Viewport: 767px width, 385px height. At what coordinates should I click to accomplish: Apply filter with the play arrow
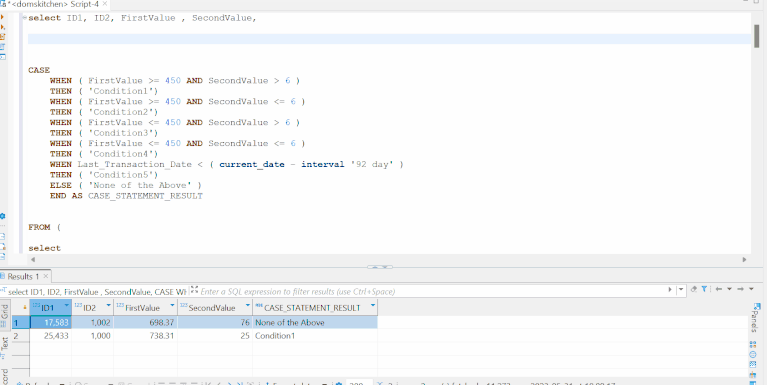[670, 289]
